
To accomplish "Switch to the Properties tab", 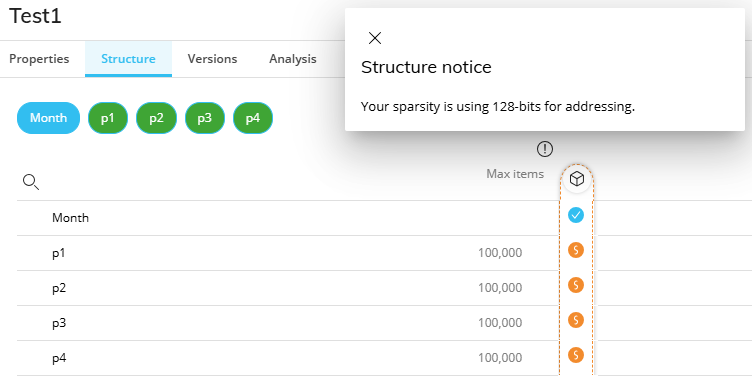I will (39, 59).
